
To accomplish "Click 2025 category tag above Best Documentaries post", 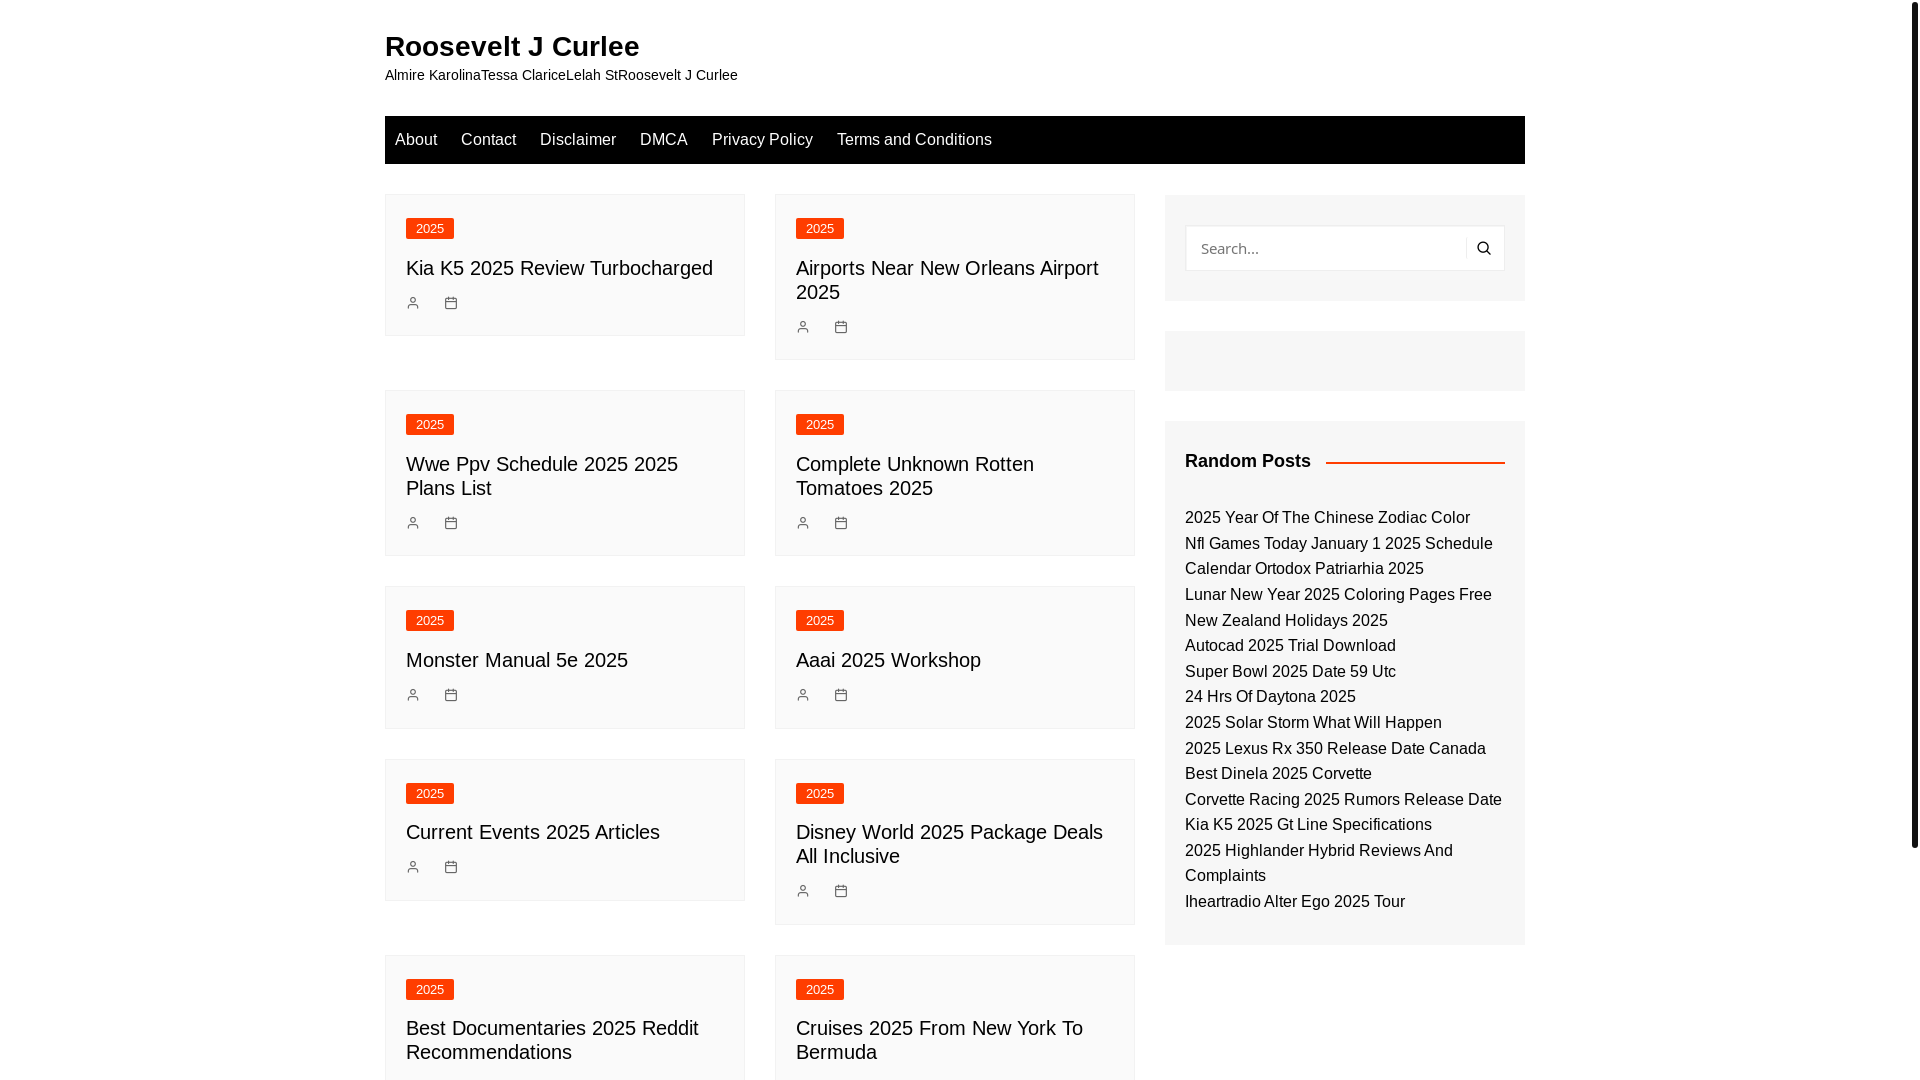I will point(430,990).
